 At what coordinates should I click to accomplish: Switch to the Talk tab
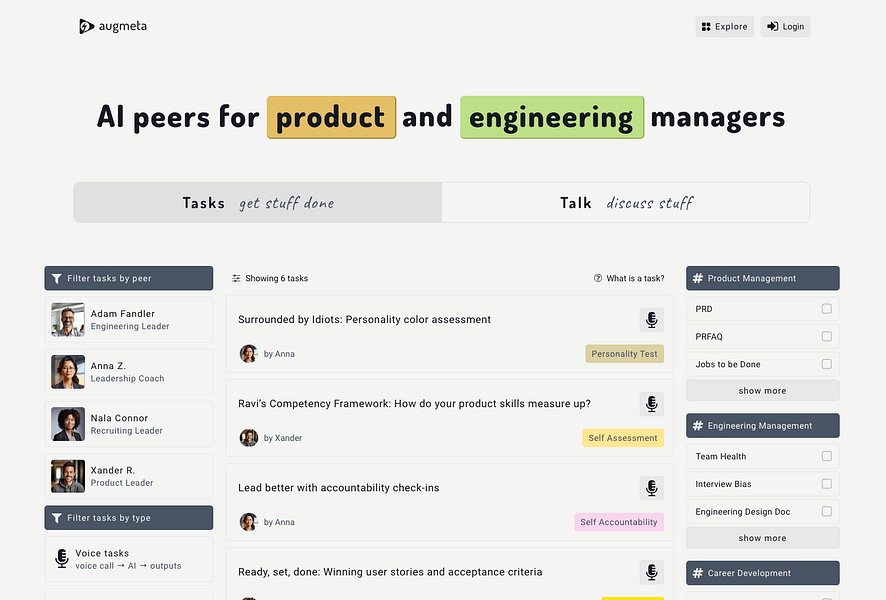coord(625,203)
